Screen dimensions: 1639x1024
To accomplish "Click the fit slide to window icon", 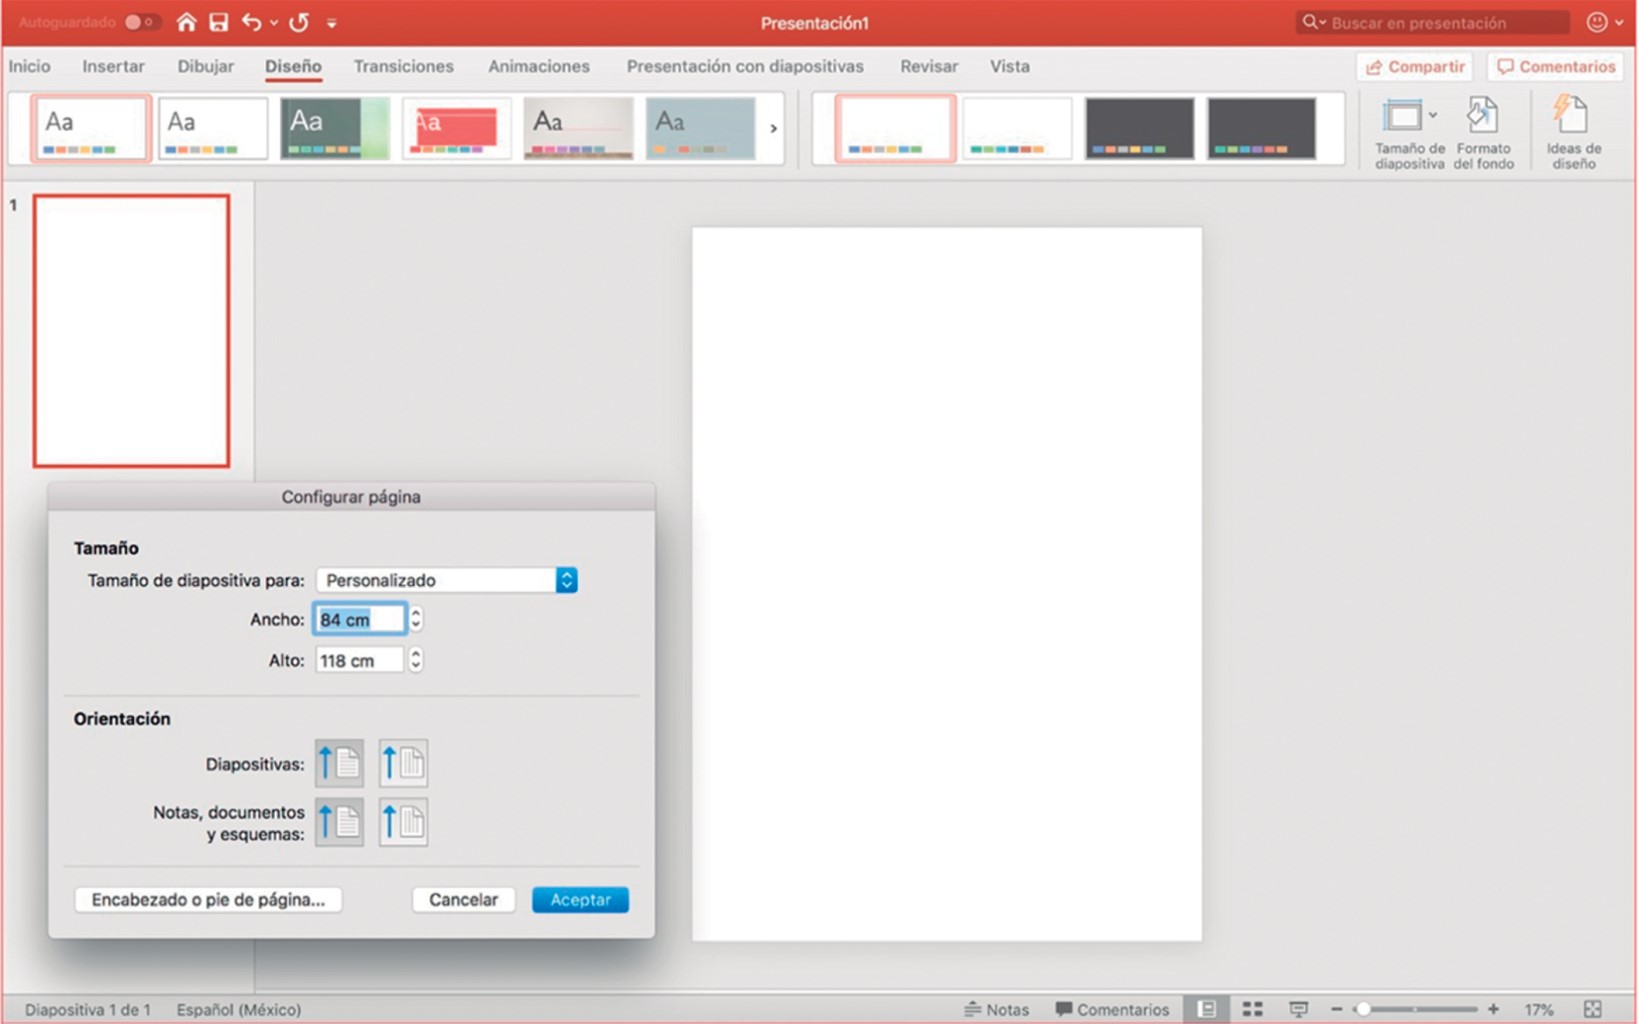I will [x=1593, y=1009].
